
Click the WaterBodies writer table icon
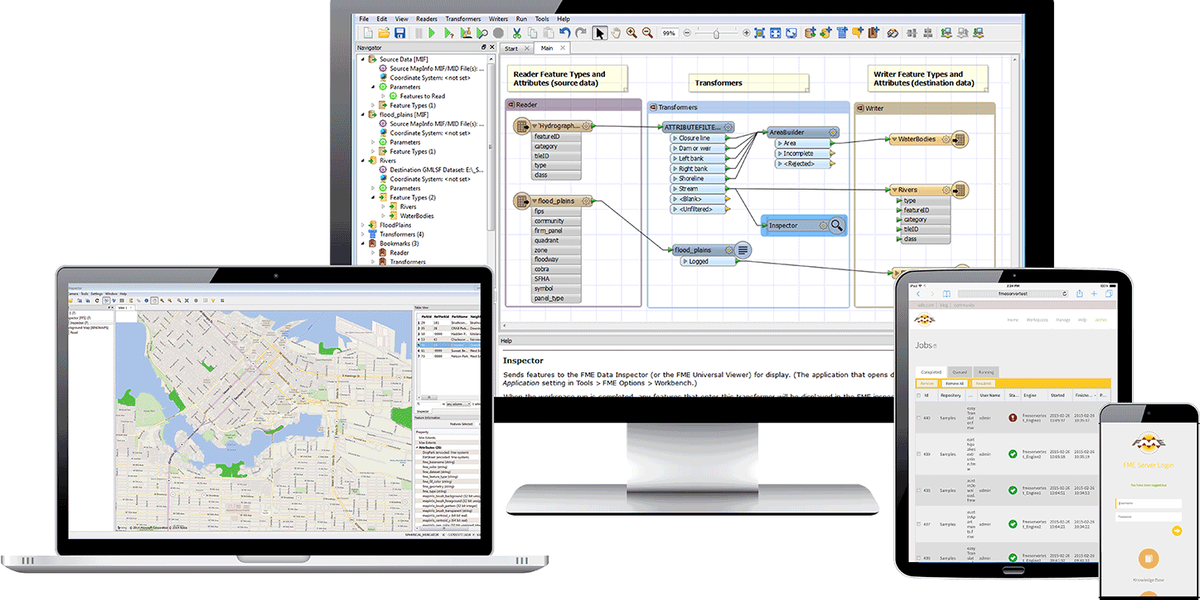pos(959,139)
